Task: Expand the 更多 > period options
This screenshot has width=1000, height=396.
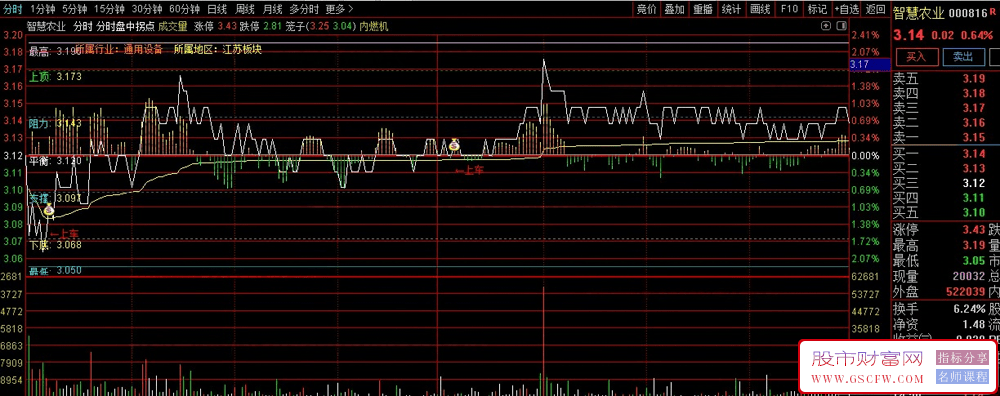Action: pos(339,9)
